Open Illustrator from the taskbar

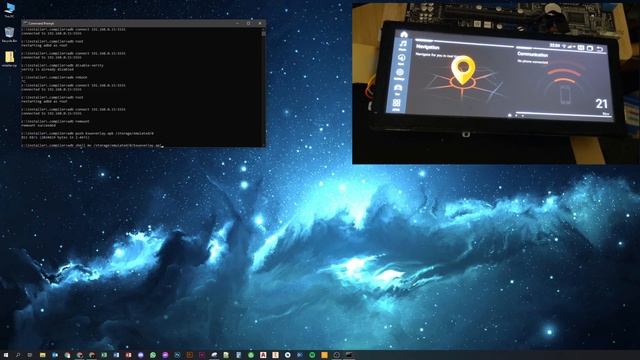(x=190, y=355)
